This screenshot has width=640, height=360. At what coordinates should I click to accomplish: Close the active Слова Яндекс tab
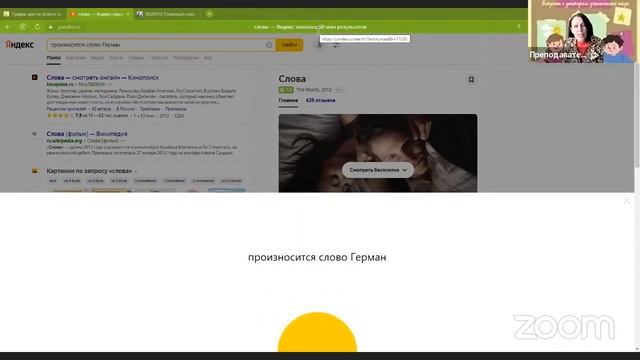pos(128,14)
